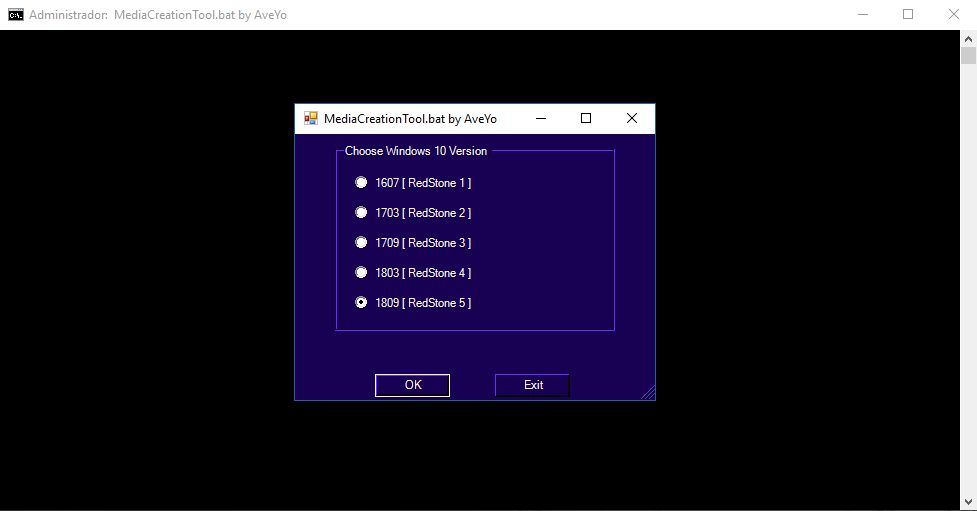Click the dialog's diagonal-lines resize grip
The height and width of the screenshot is (511, 977).
[648, 392]
